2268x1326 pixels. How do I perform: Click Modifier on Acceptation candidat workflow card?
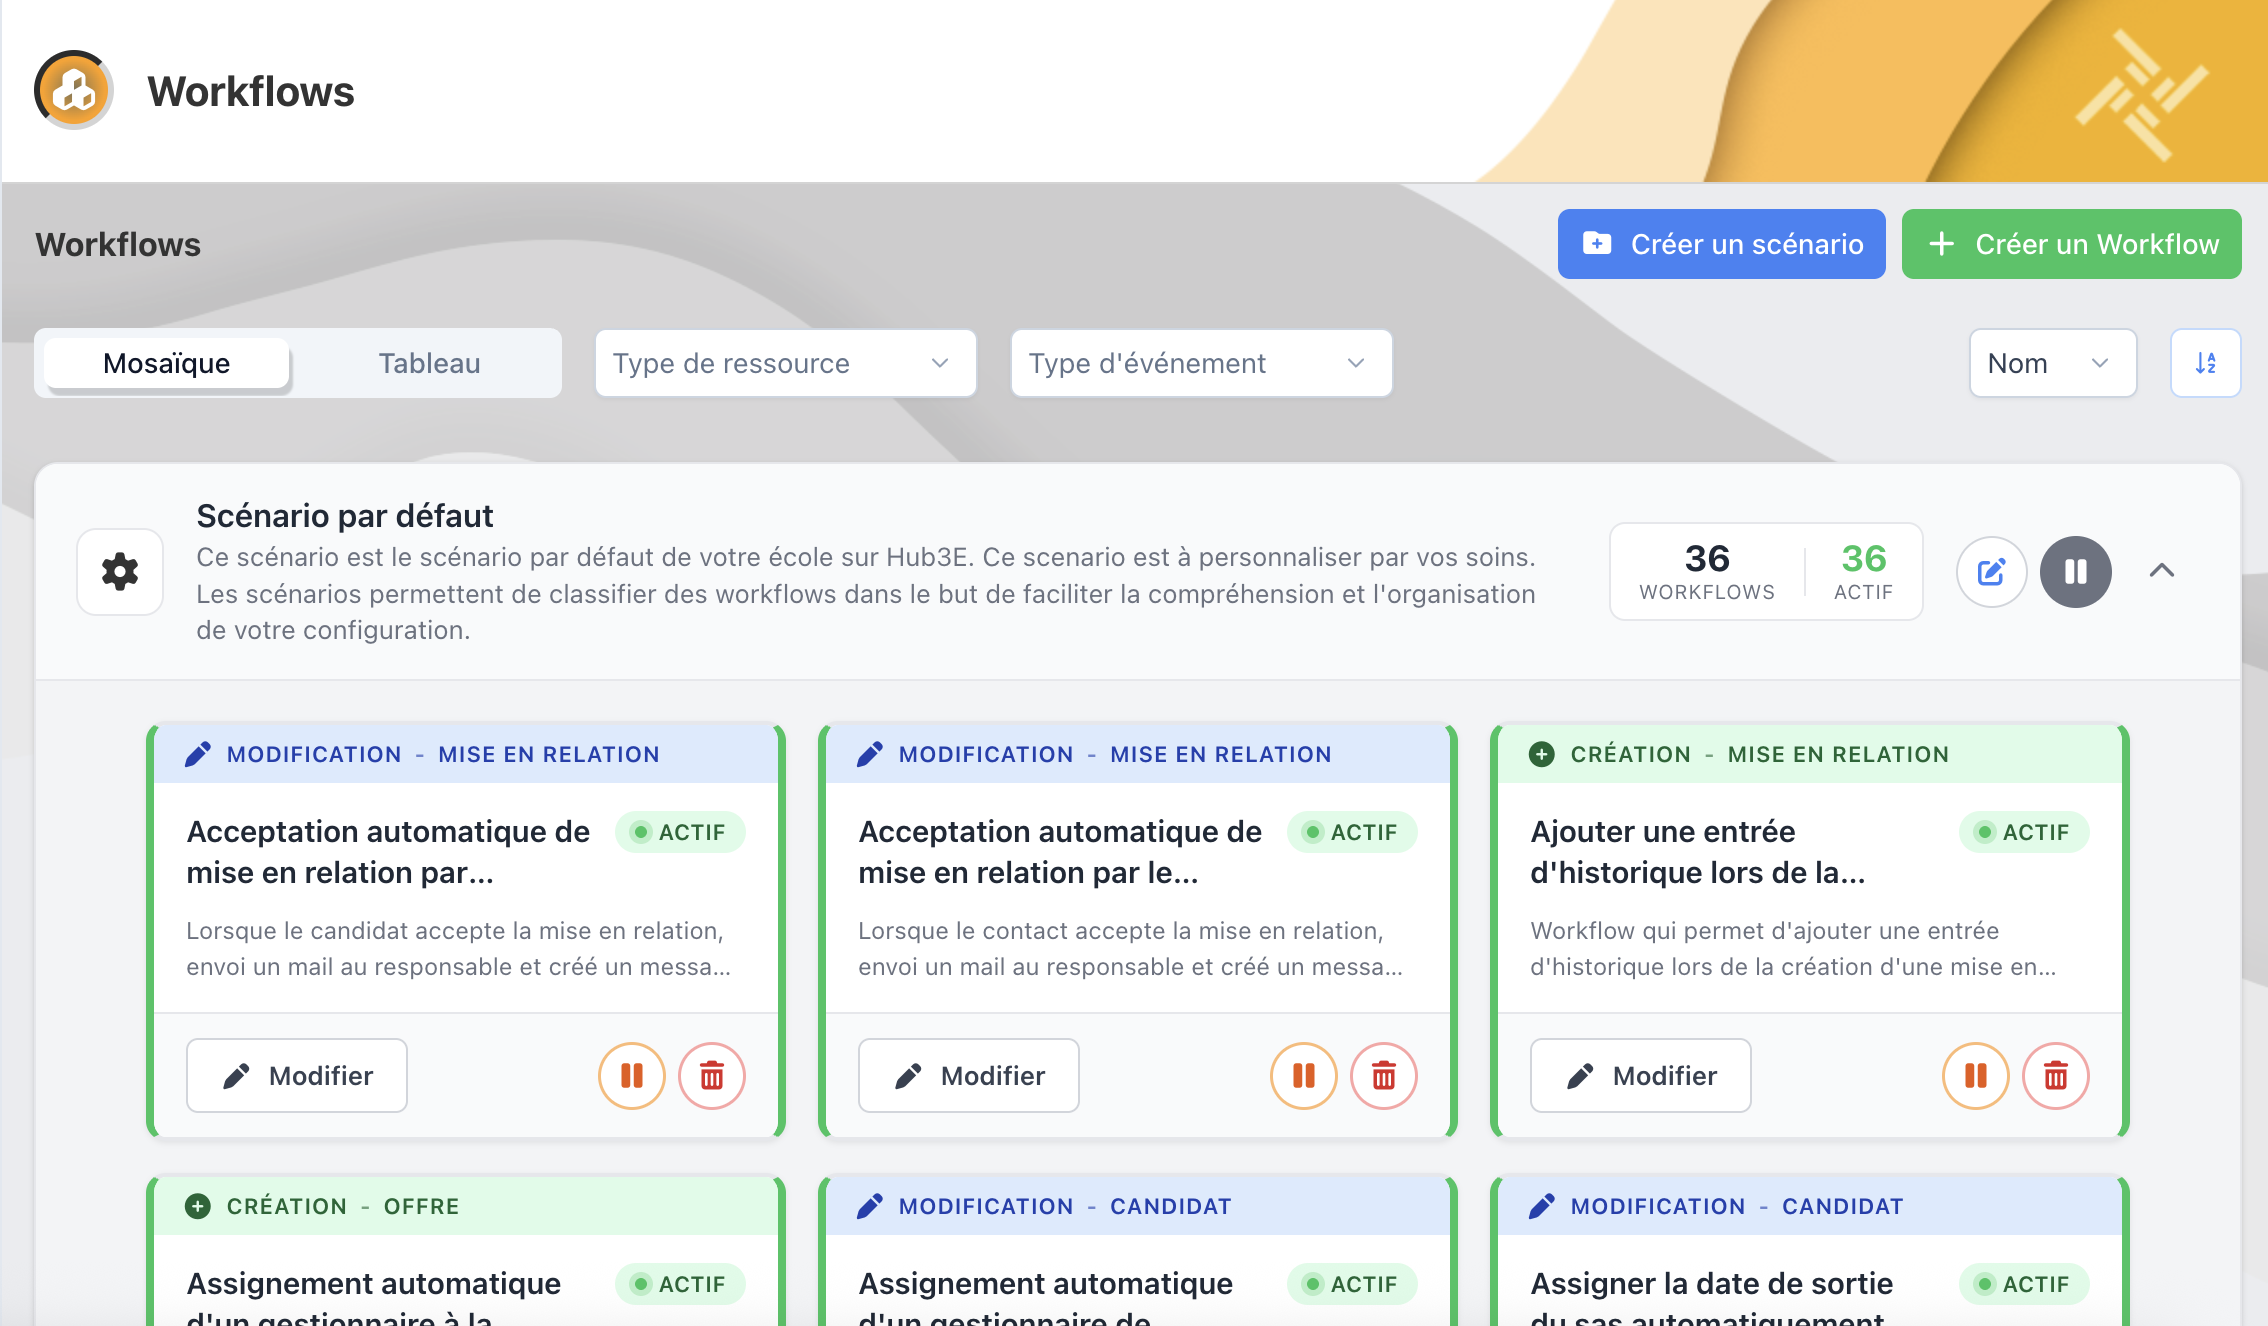click(297, 1076)
